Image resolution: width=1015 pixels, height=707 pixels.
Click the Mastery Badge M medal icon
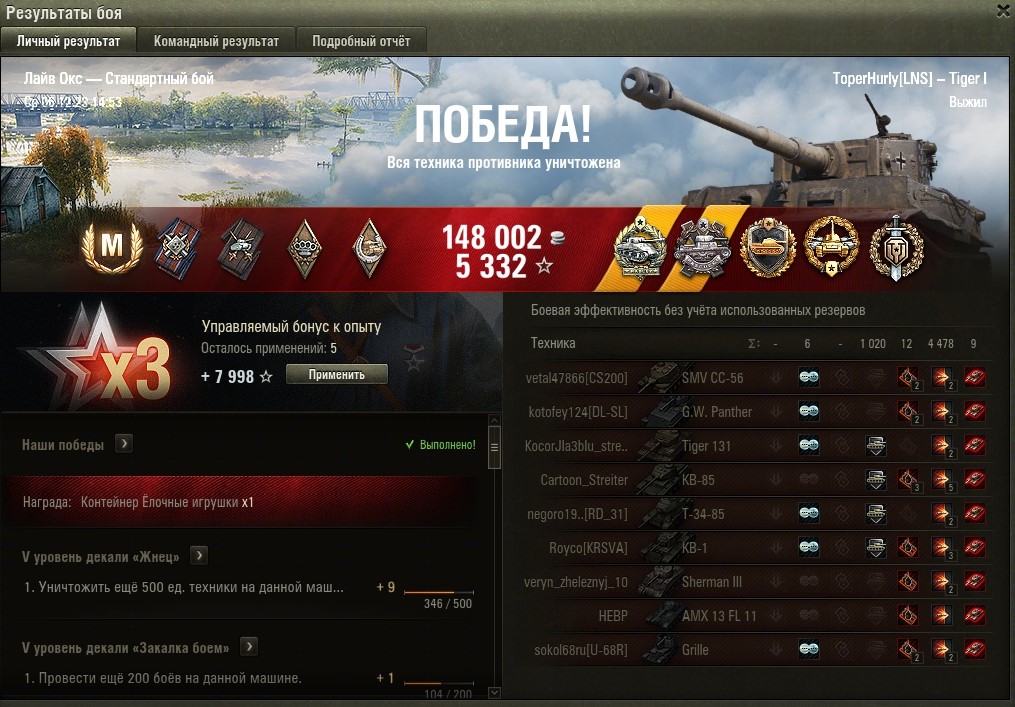pyautogui.click(x=112, y=246)
